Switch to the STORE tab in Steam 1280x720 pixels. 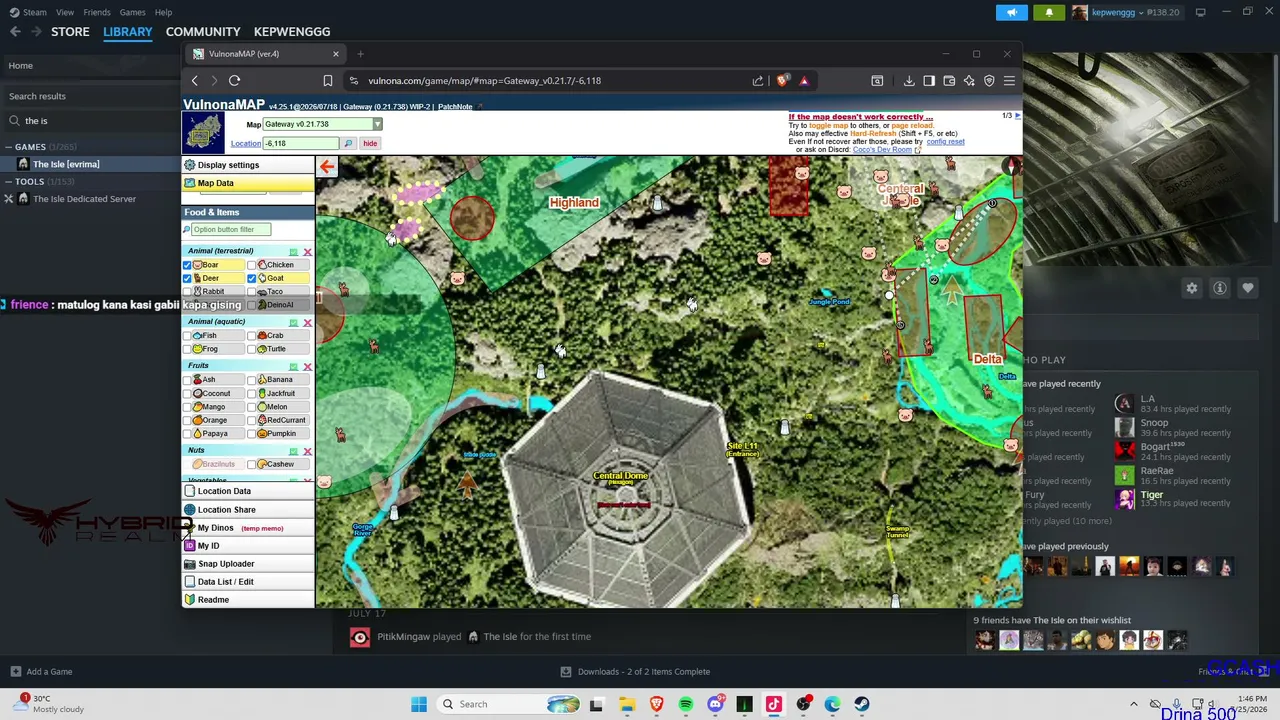(x=70, y=32)
